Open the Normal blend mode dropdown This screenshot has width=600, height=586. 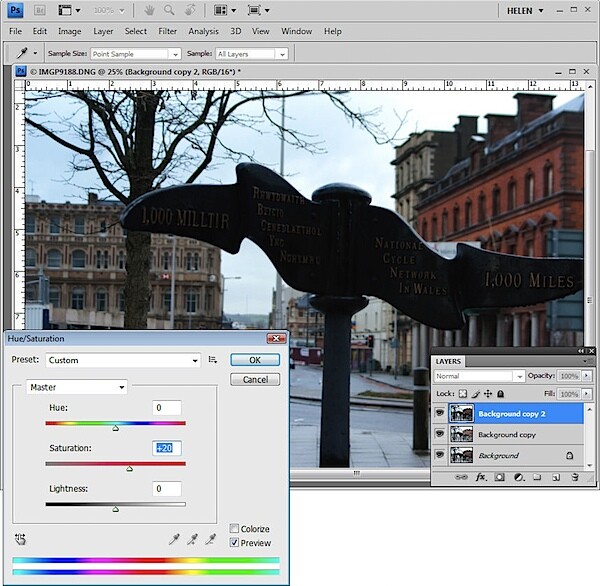[x=479, y=376]
